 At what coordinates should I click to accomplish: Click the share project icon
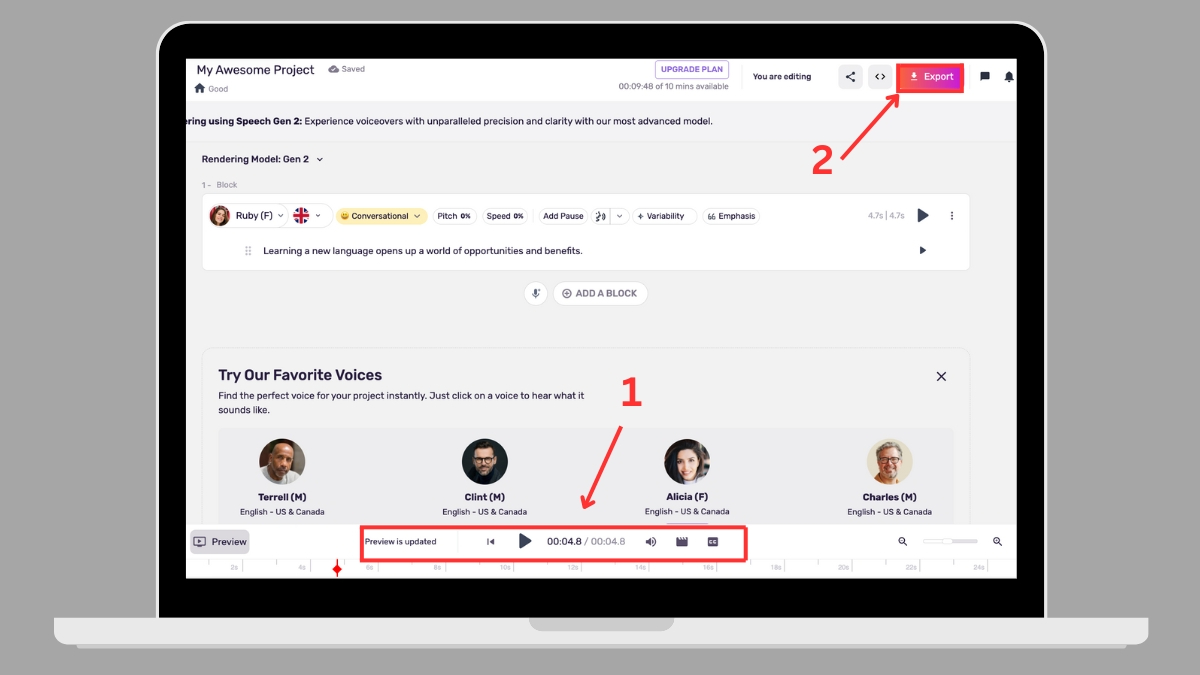point(850,77)
